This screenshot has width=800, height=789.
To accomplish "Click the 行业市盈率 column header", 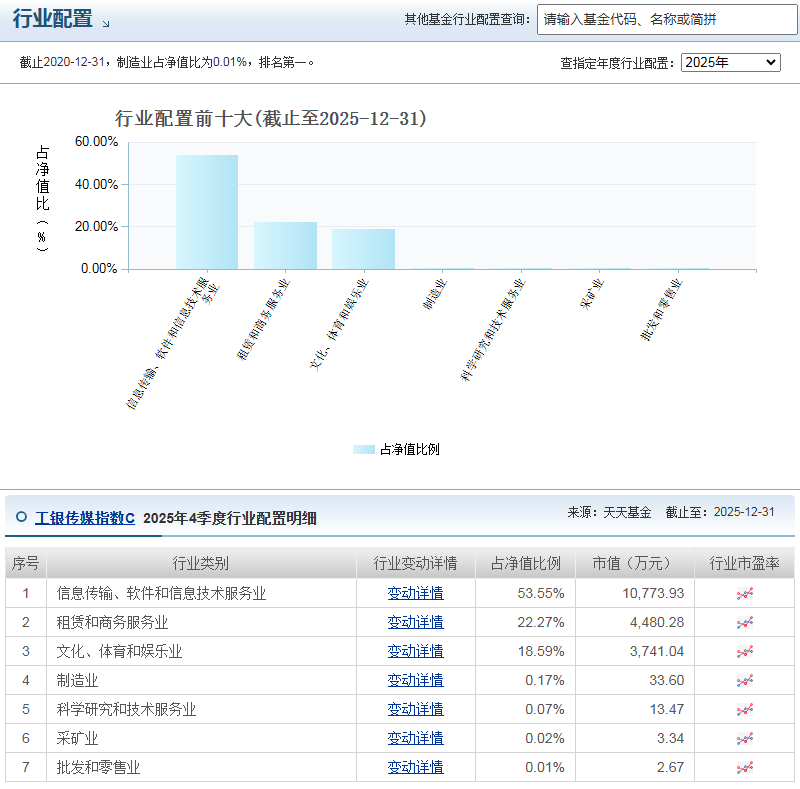I will tap(744, 563).
